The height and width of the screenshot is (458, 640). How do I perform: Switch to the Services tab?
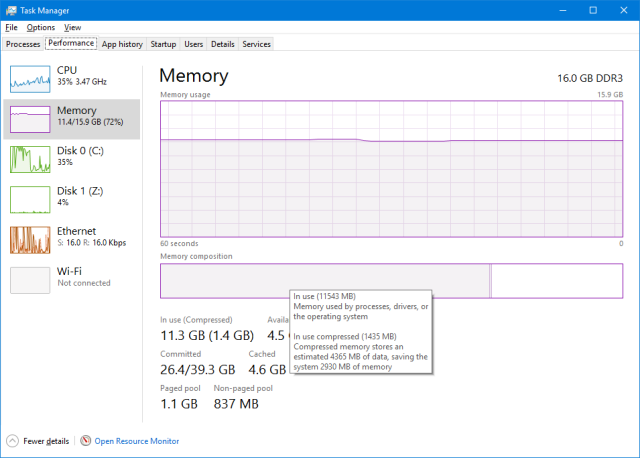click(256, 44)
